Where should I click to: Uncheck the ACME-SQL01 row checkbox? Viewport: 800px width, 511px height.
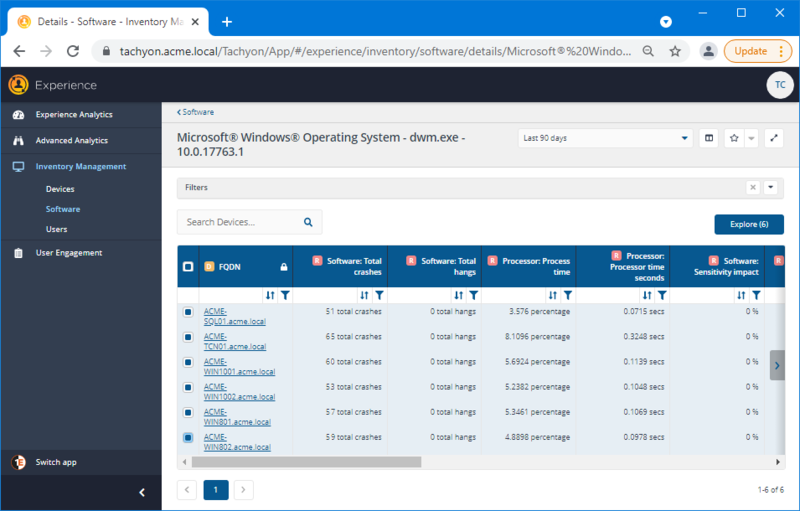click(x=188, y=312)
